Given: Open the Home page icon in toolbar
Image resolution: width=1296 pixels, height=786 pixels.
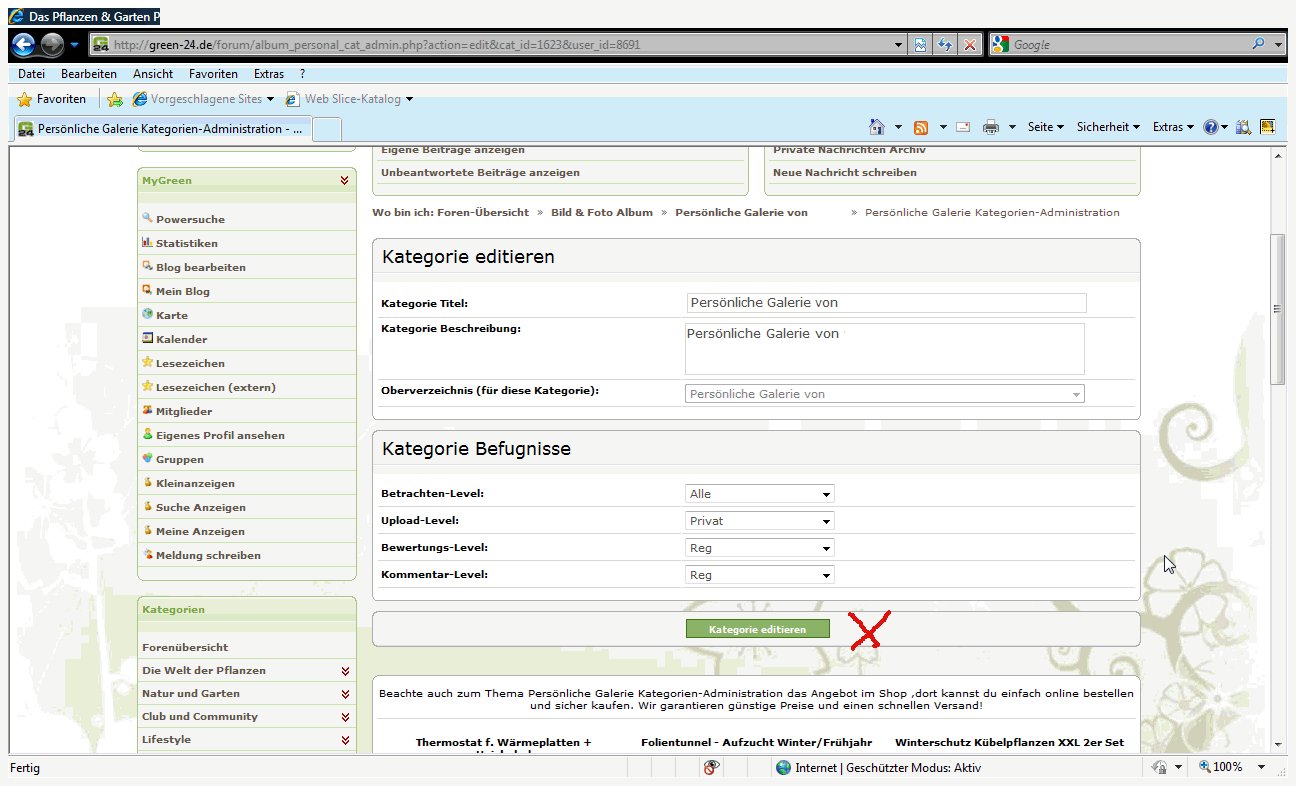Looking at the screenshot, I should [877, 127].
